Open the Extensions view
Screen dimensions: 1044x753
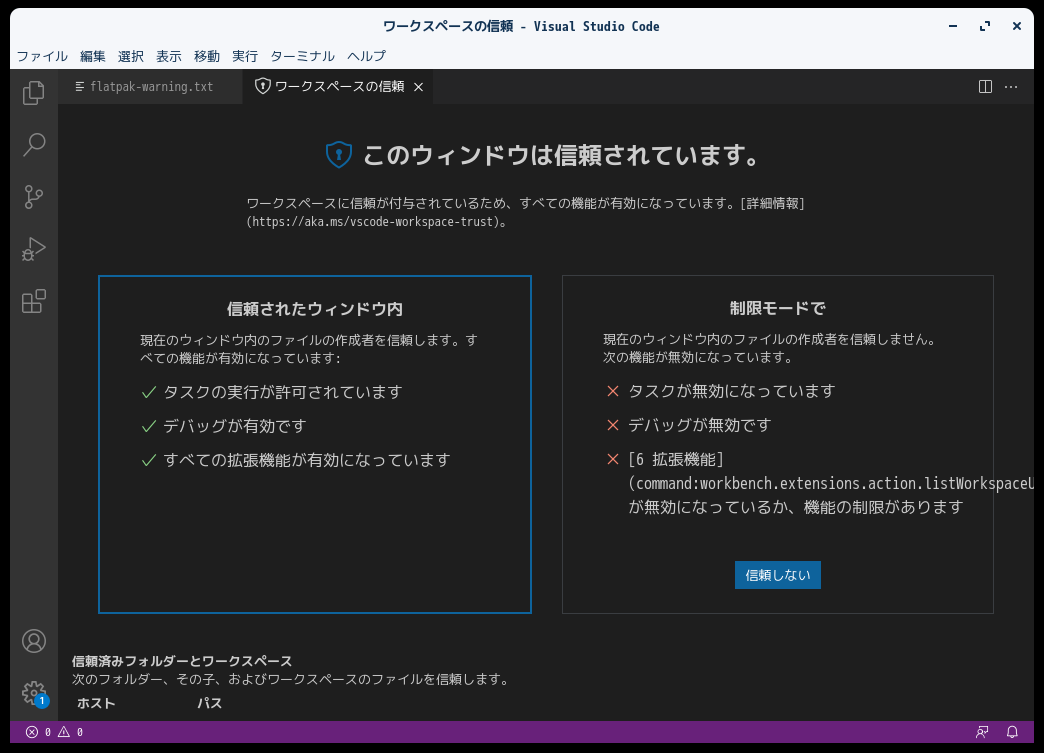(x=33, y=301)
